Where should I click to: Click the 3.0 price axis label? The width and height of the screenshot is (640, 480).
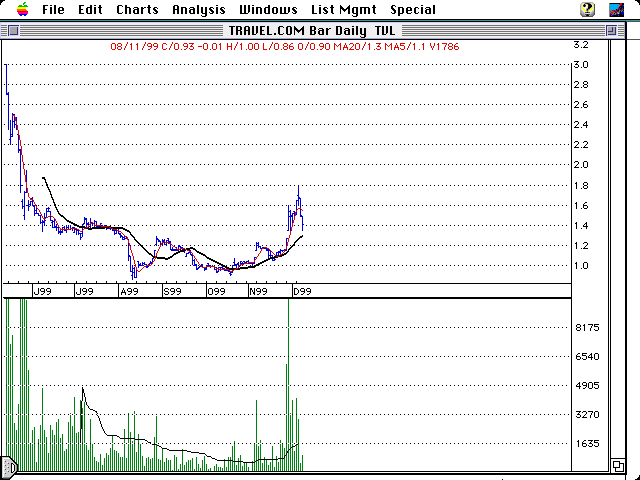coord(581,64)
